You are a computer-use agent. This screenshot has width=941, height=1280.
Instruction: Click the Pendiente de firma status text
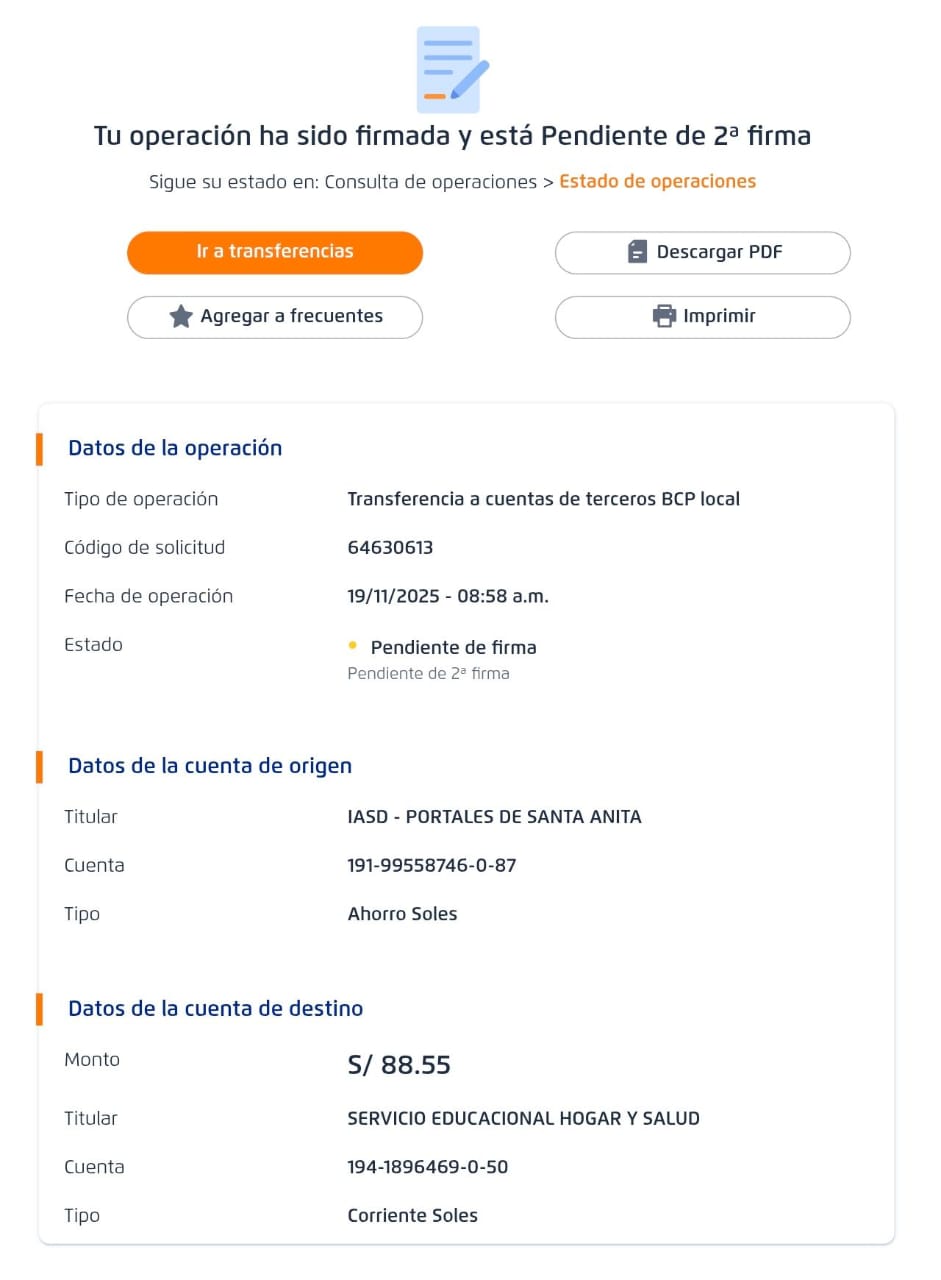[x=453, y=648]
